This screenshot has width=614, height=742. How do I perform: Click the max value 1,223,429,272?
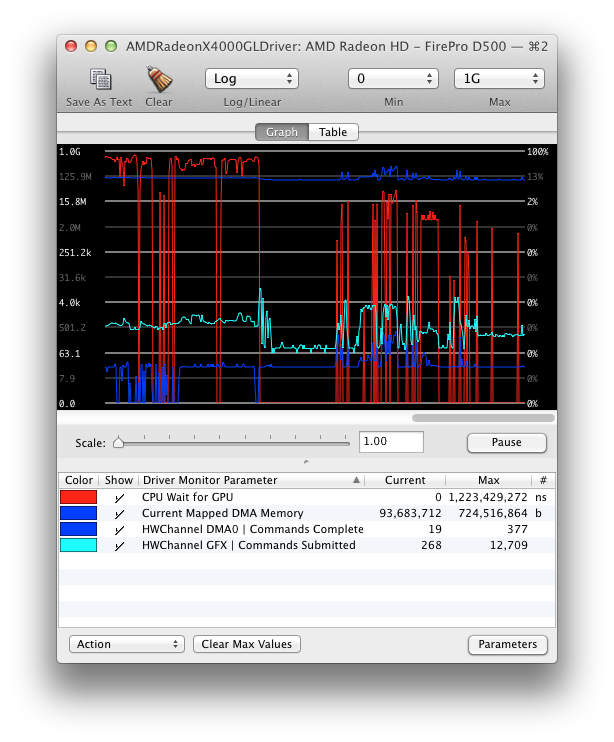click(488, 497)
